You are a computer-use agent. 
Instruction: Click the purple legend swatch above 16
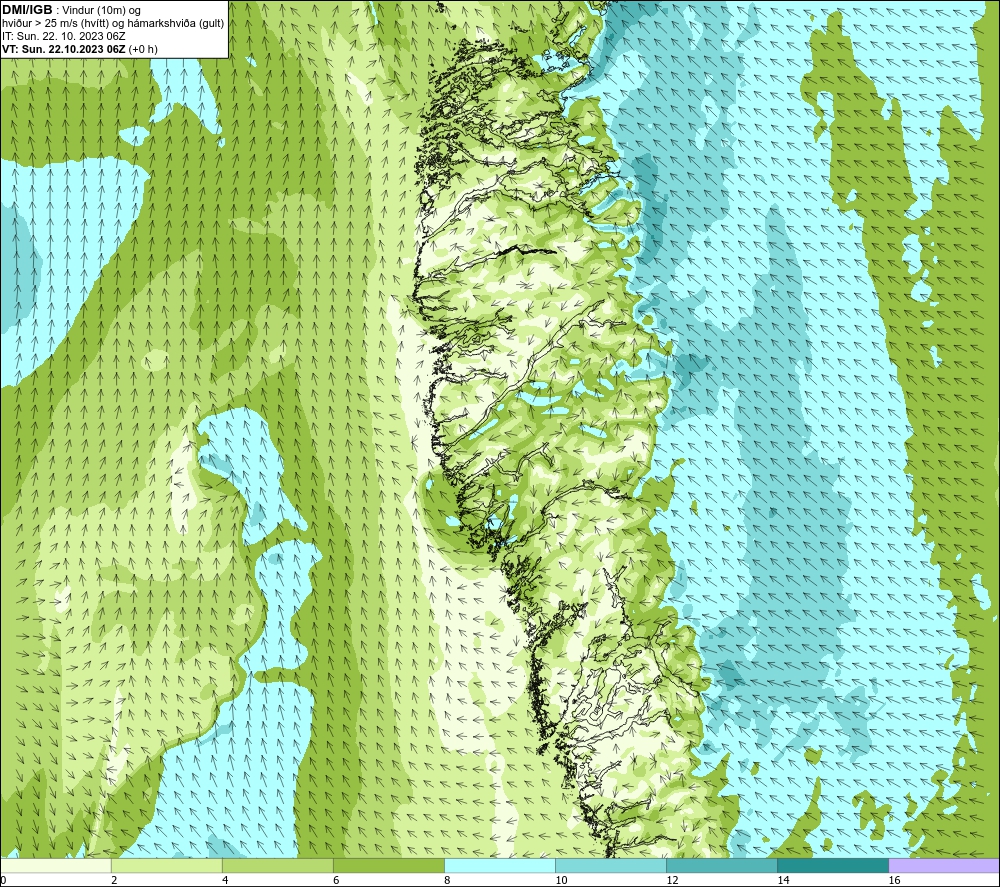(944, 866)
